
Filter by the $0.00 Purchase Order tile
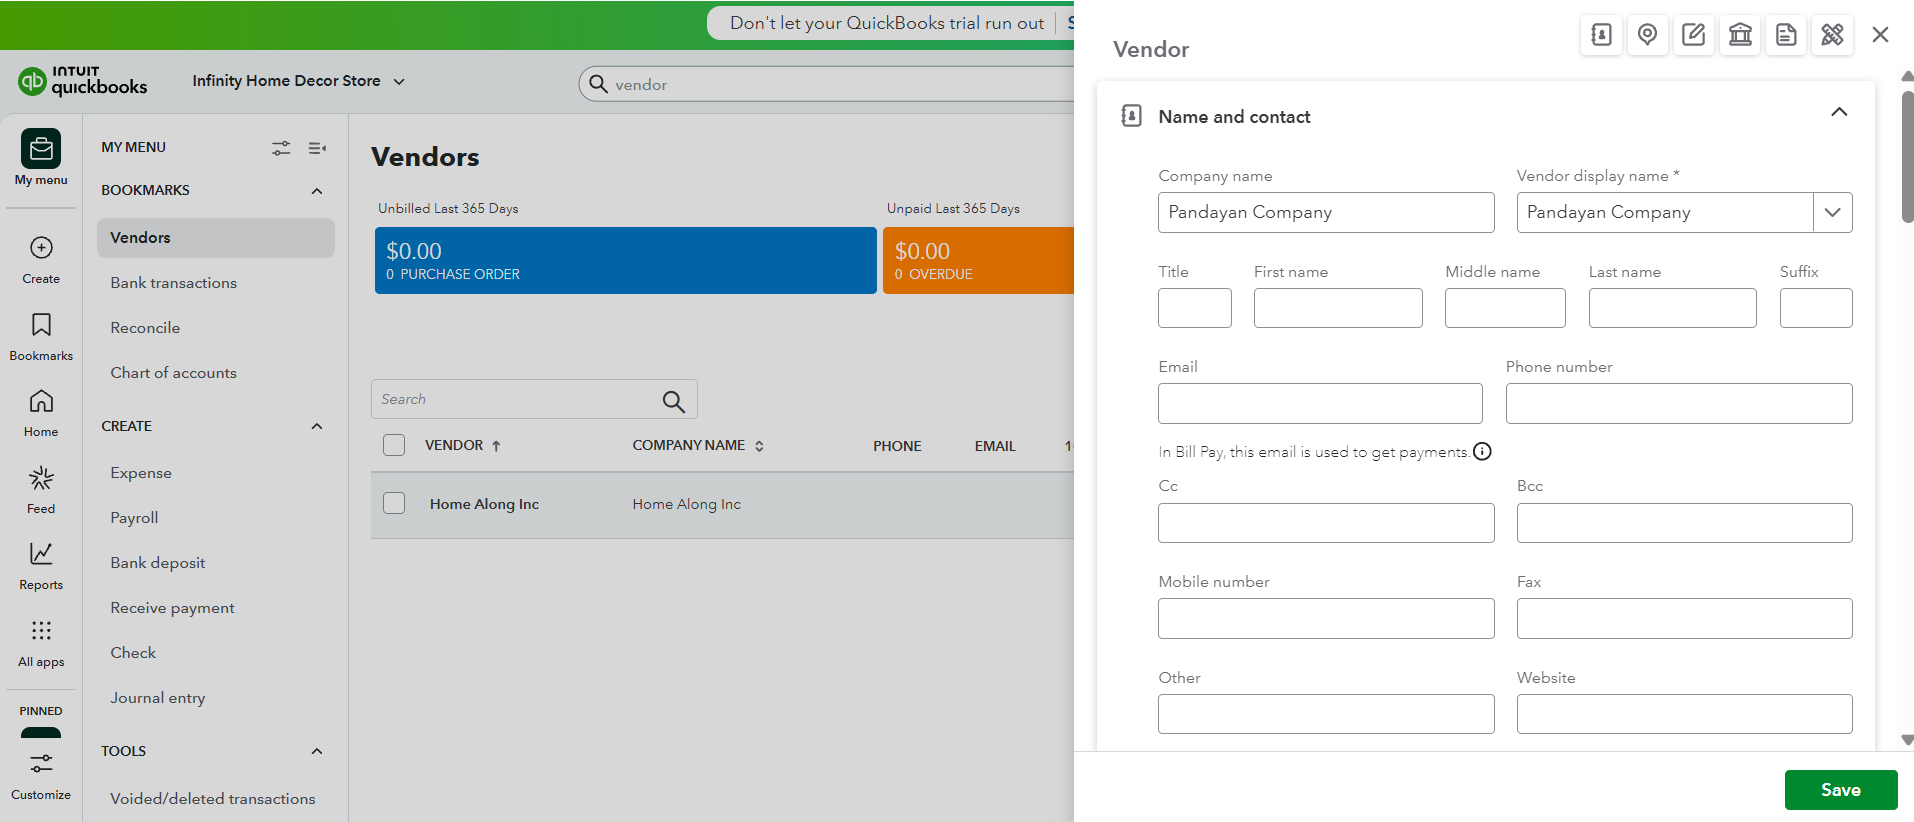pyautogui.click(x=625, y=260)
